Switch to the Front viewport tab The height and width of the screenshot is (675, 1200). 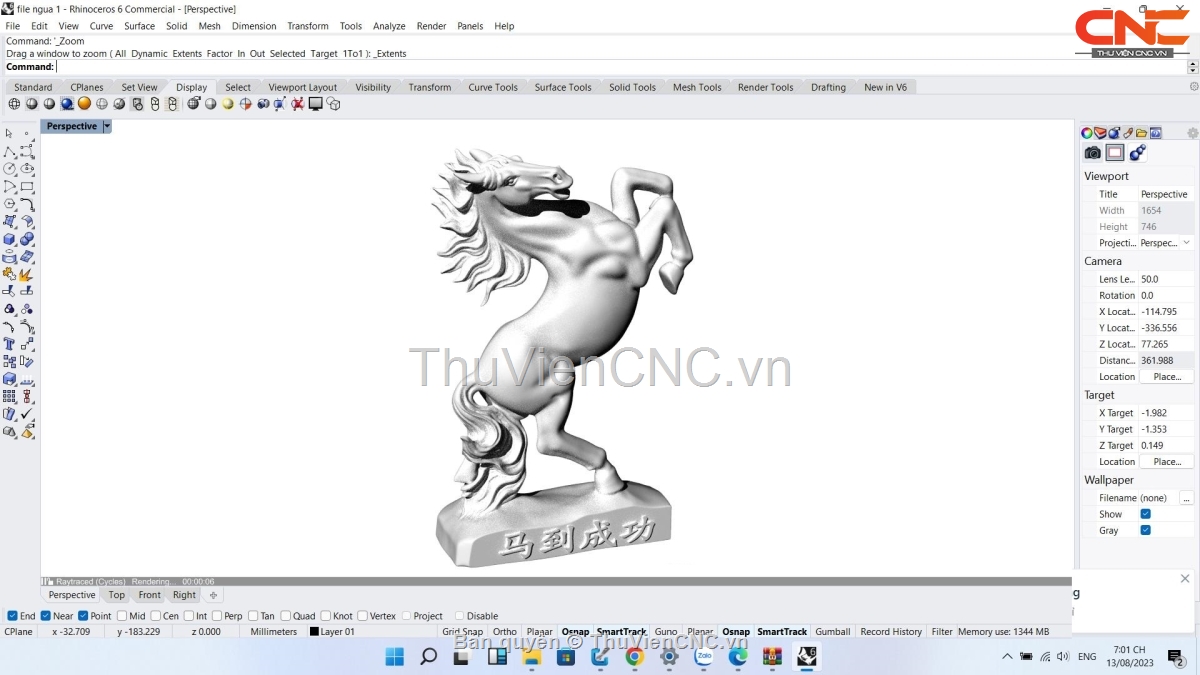(x=150, y=595)
